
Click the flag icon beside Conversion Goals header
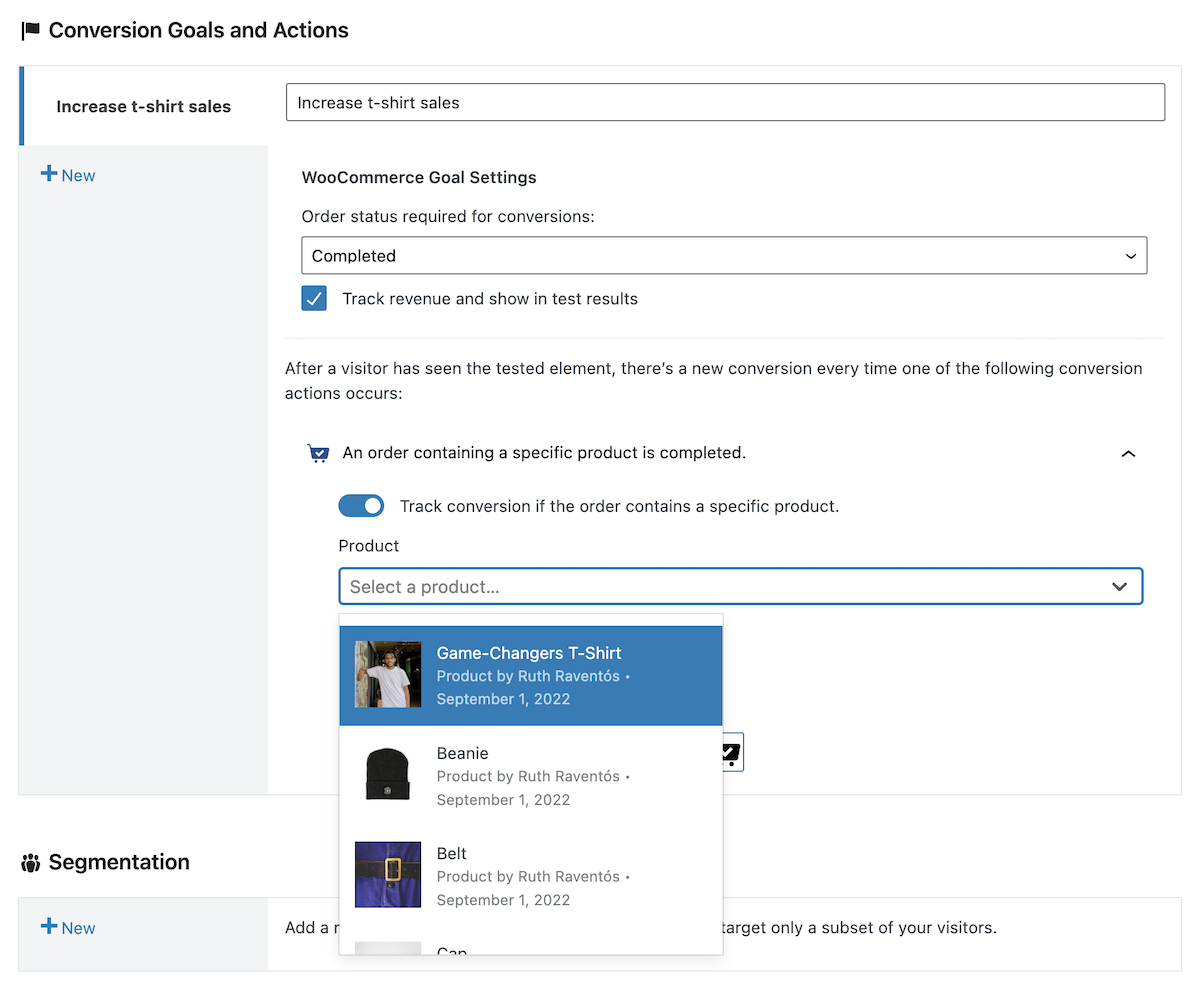[30, 30]
